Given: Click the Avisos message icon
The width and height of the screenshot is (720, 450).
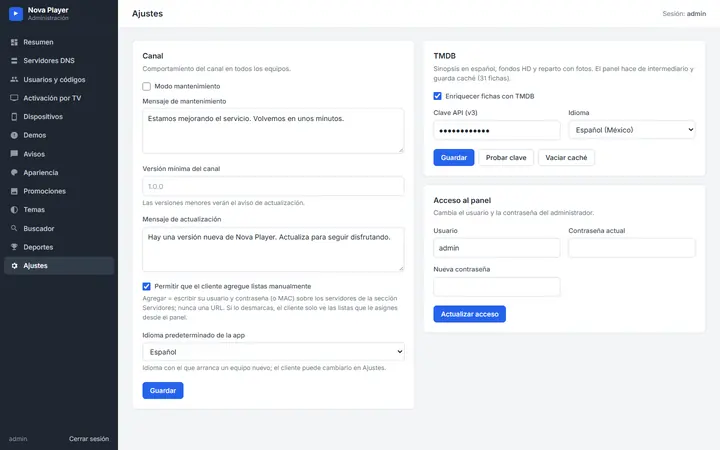Looking at the screenshot, I should click(x=14, y=154).
